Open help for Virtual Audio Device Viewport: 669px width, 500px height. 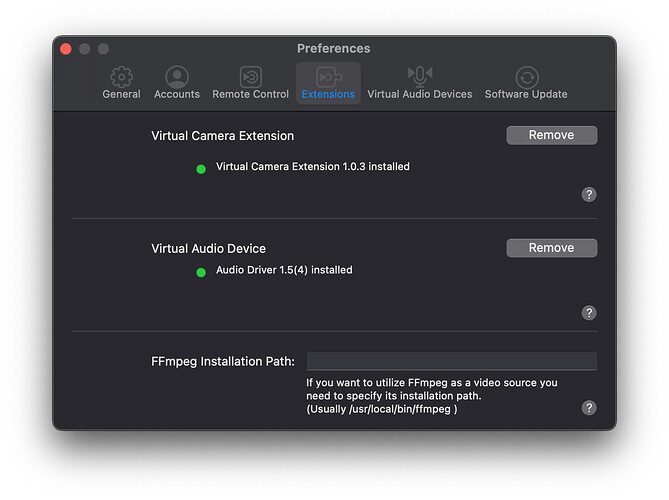pos(589,313)
